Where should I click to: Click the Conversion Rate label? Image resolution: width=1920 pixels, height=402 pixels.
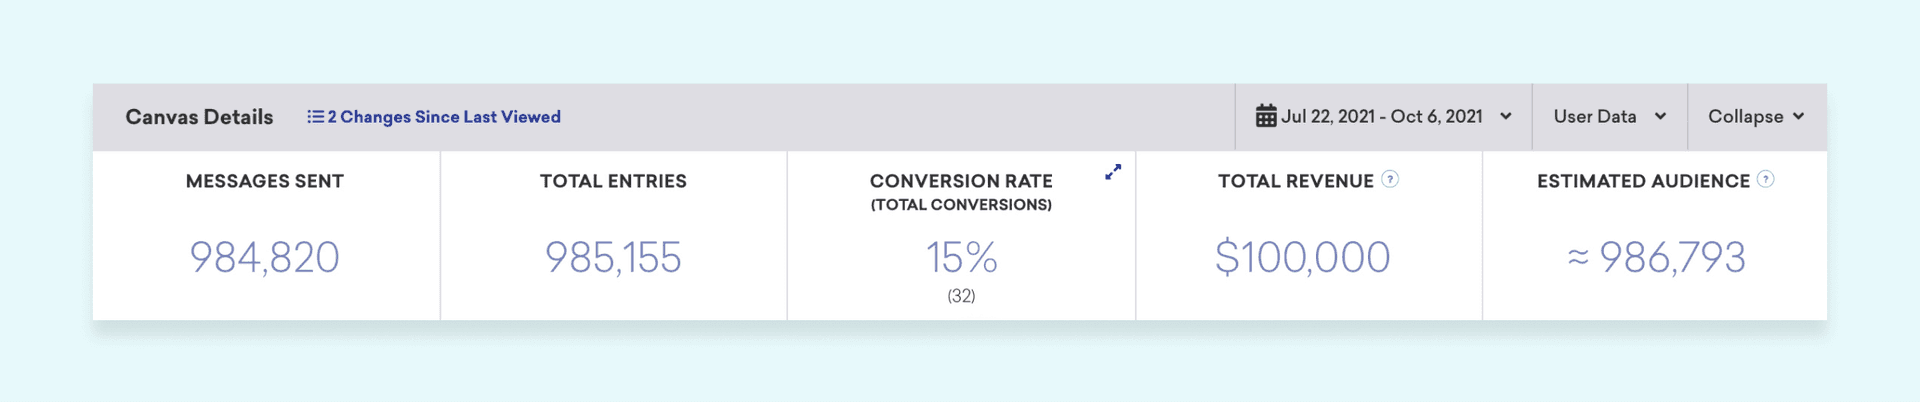pyautogui.click(x=961, y=181)
